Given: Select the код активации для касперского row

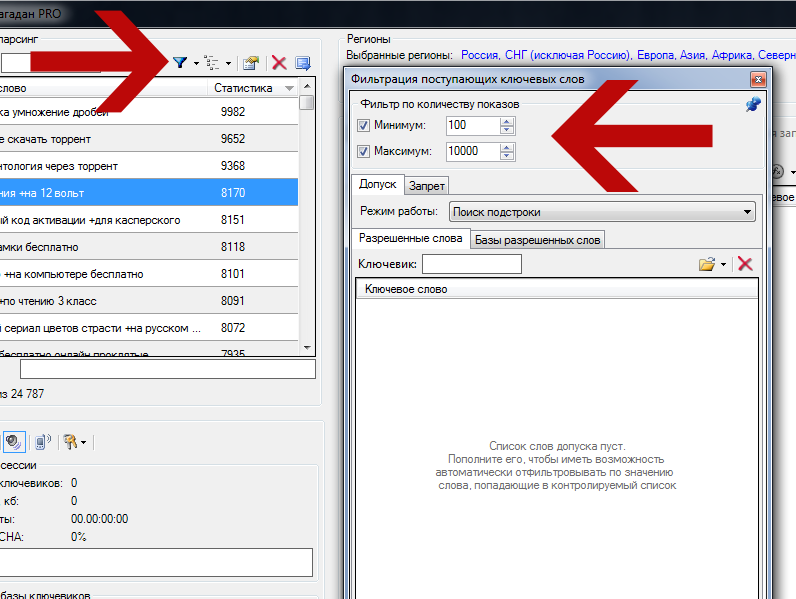Looking at the screenshot, I should [x=149, y=220].
